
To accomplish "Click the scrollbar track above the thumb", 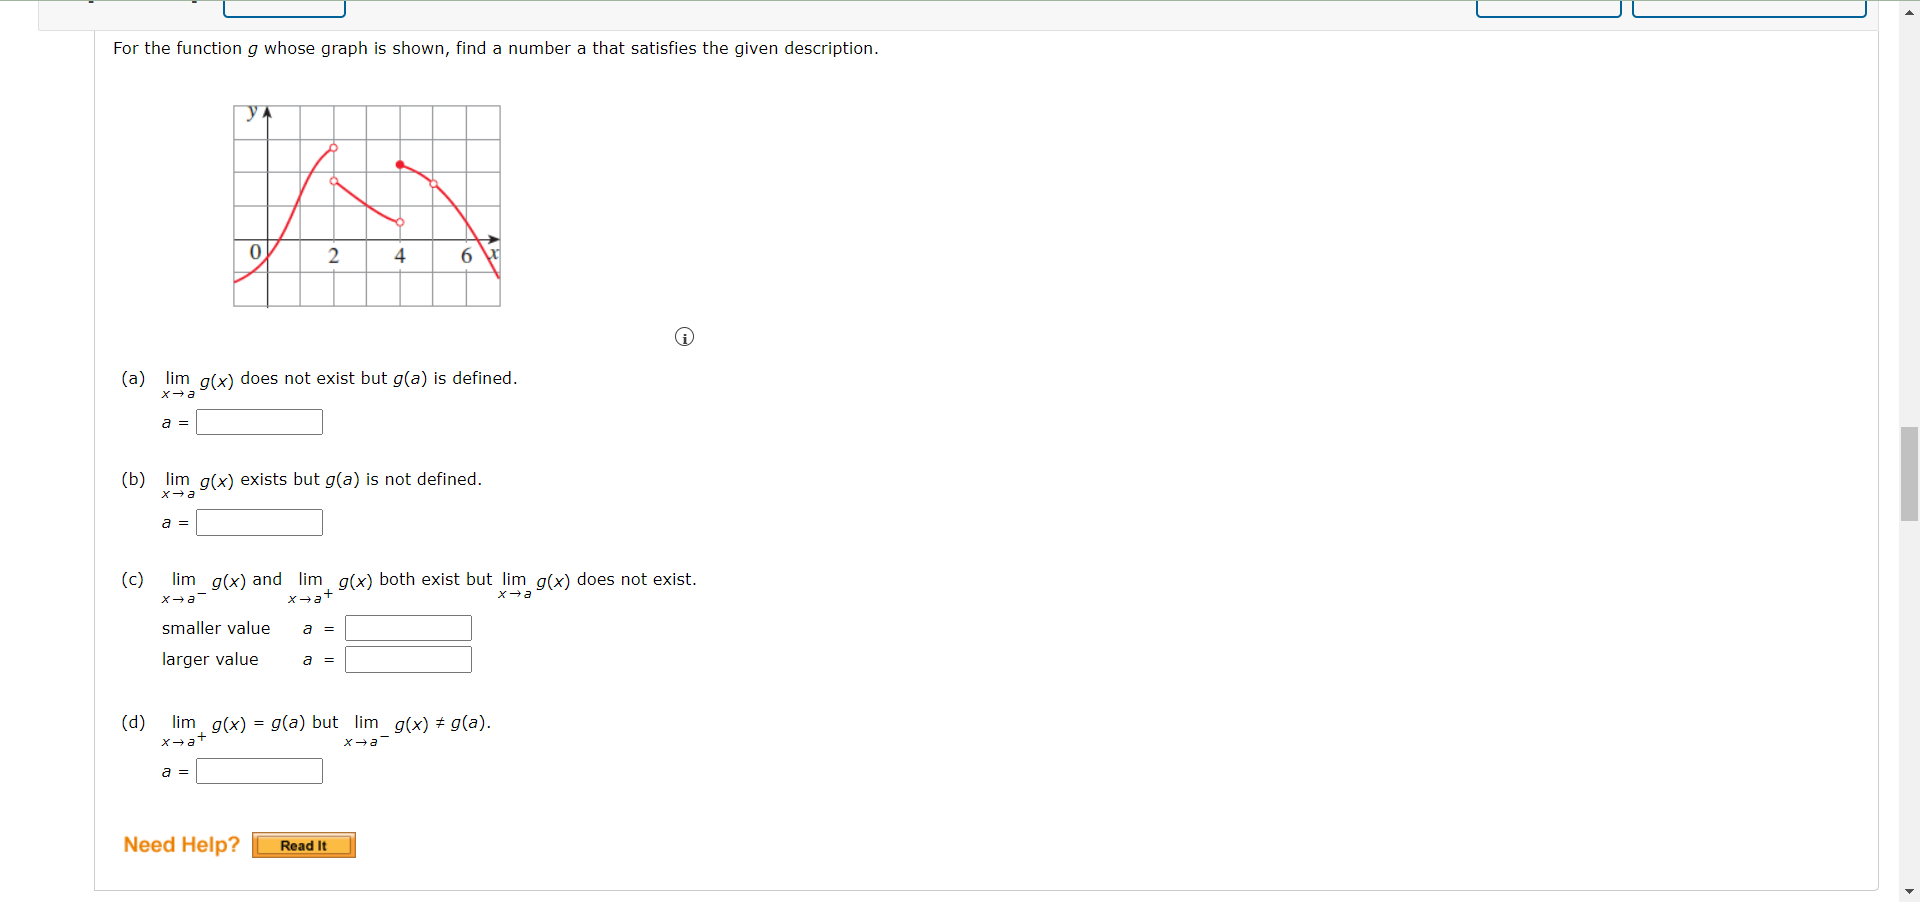I will pos(1909,224).
